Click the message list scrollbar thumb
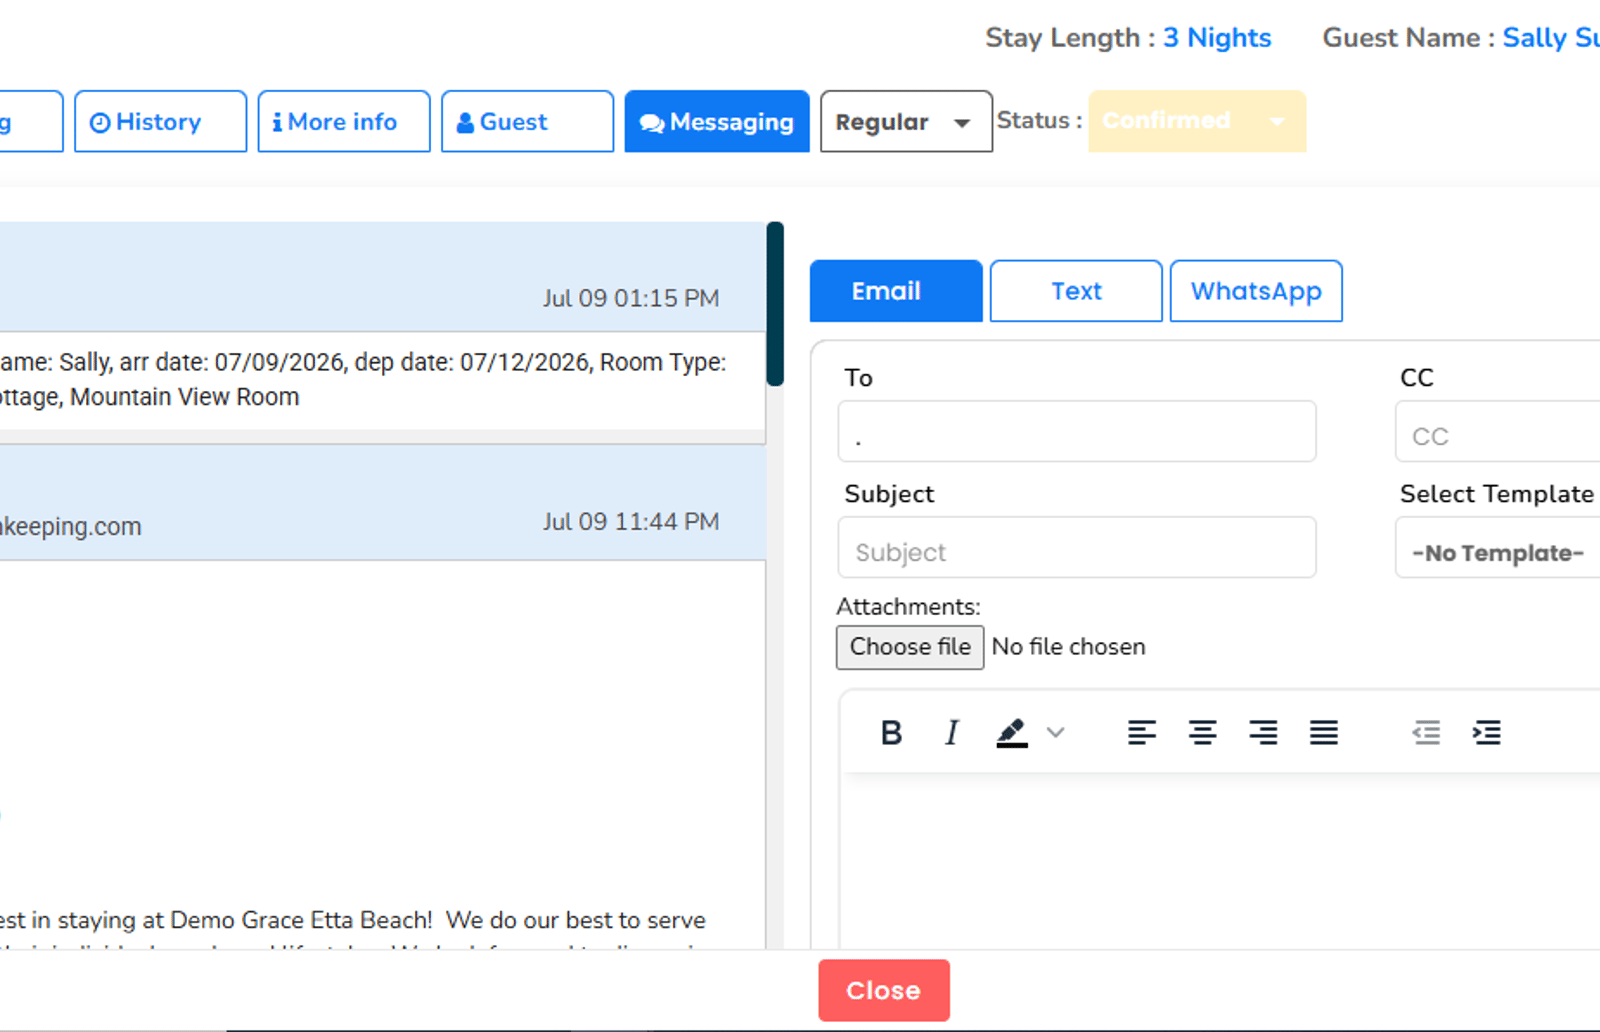The image size is (1600, 1032). (775, 304)
